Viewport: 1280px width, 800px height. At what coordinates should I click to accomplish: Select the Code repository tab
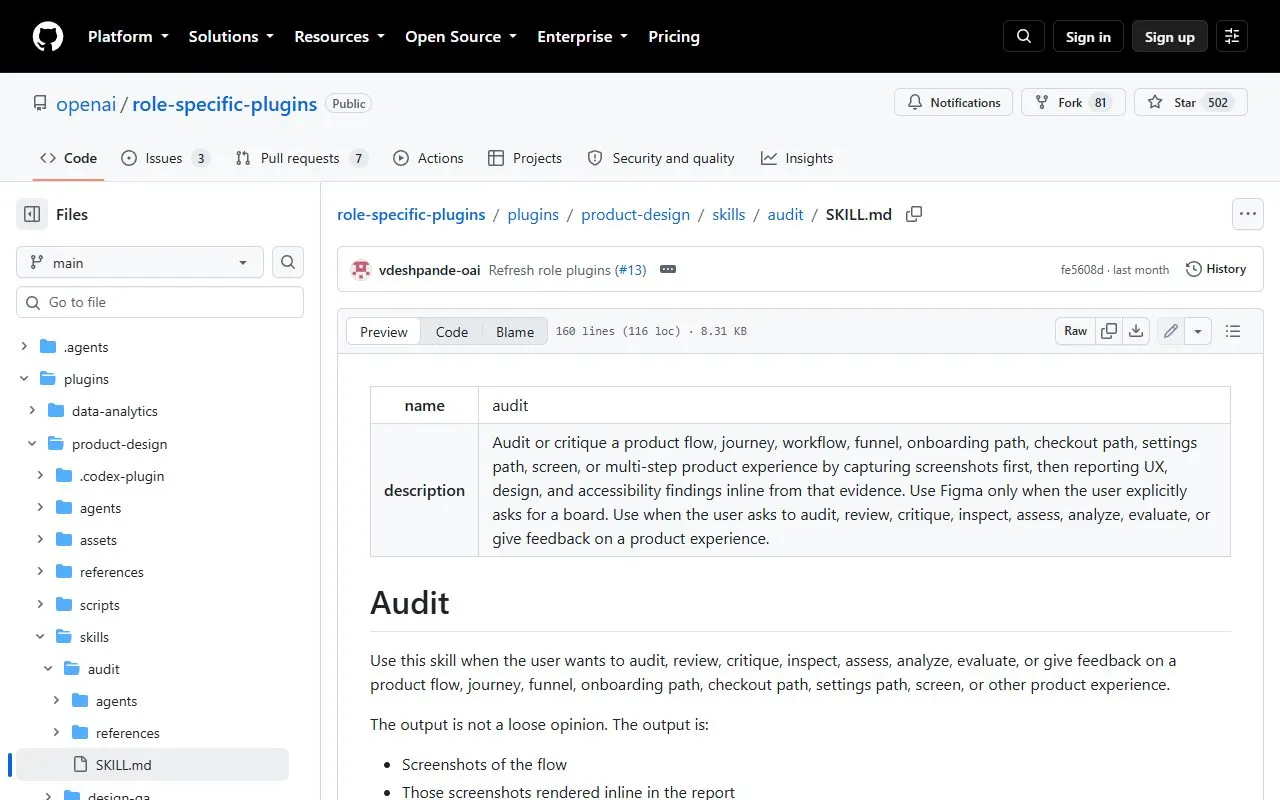[x=68, y=158]
